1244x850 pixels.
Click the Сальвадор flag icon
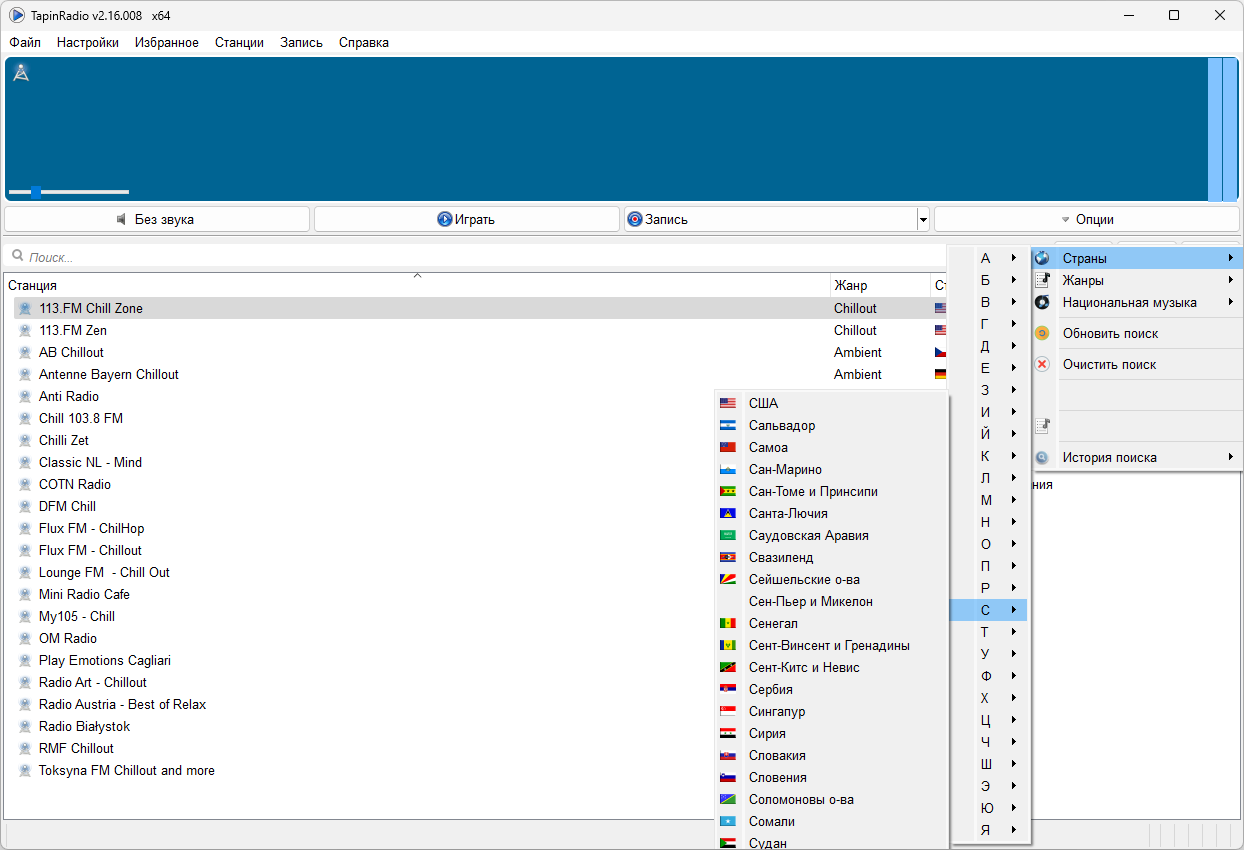click(x=728, y=425)
